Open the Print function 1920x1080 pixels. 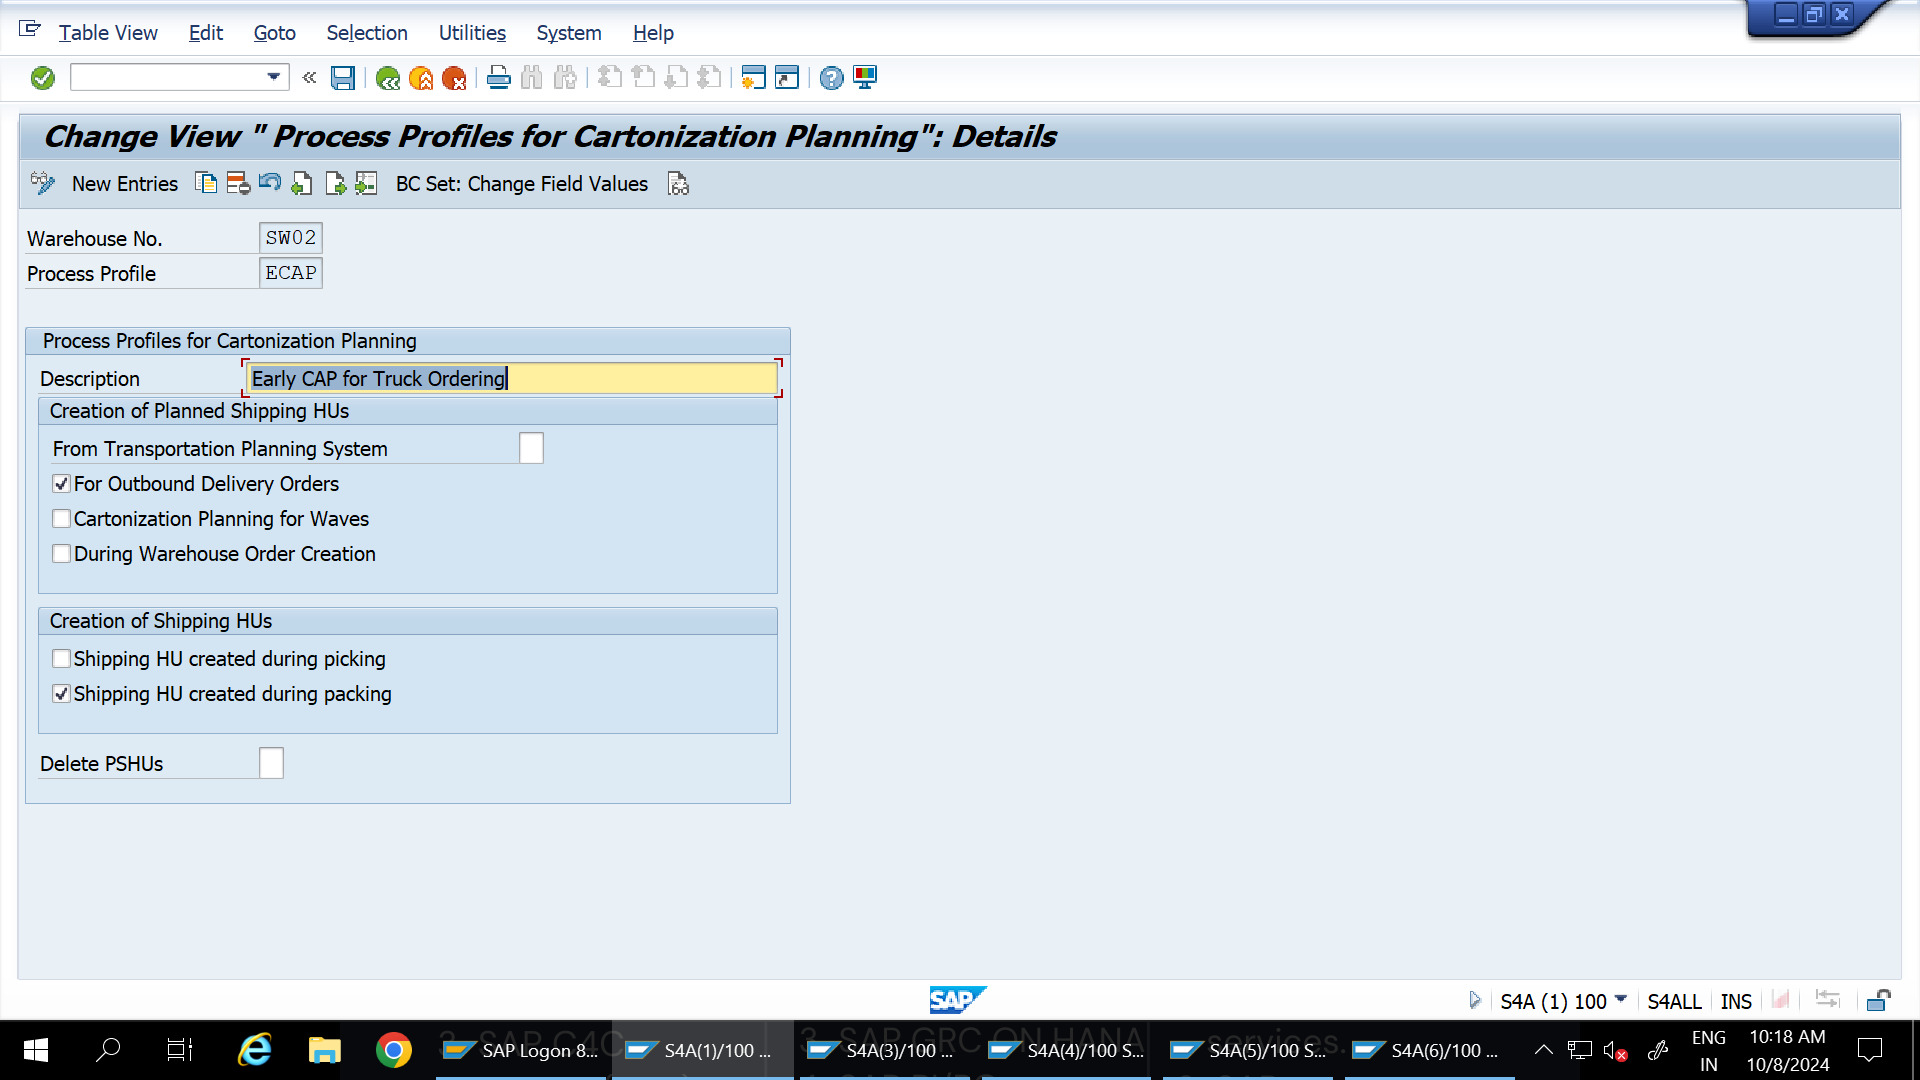(498, 77)
